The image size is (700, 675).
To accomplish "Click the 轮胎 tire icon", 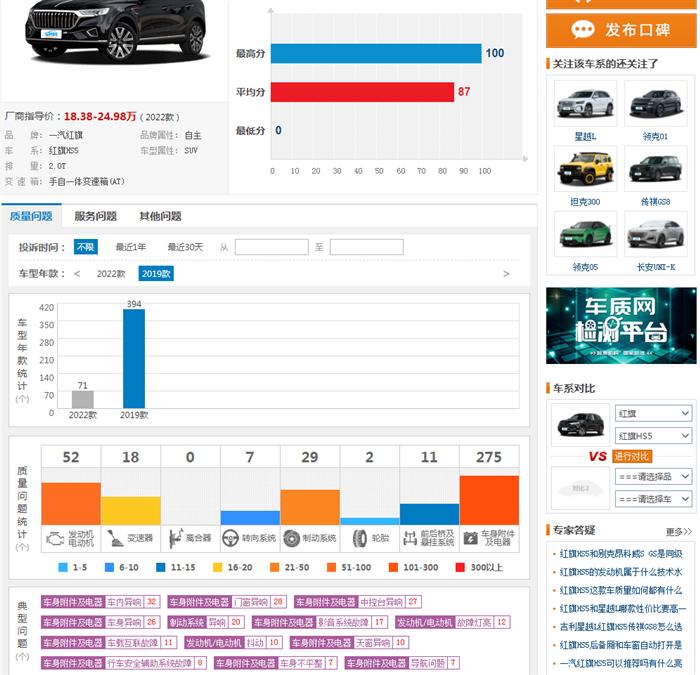I will click(359, 538).
